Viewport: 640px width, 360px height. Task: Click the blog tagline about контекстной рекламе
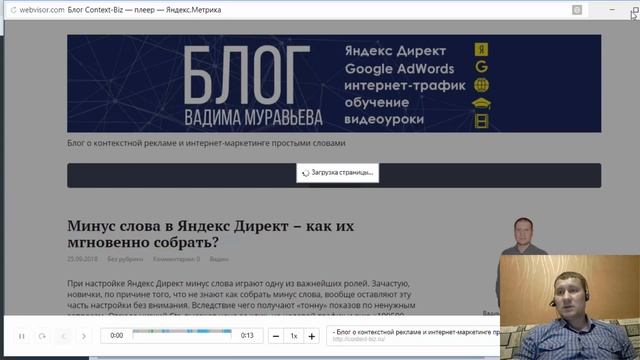(x=206, y=143)
